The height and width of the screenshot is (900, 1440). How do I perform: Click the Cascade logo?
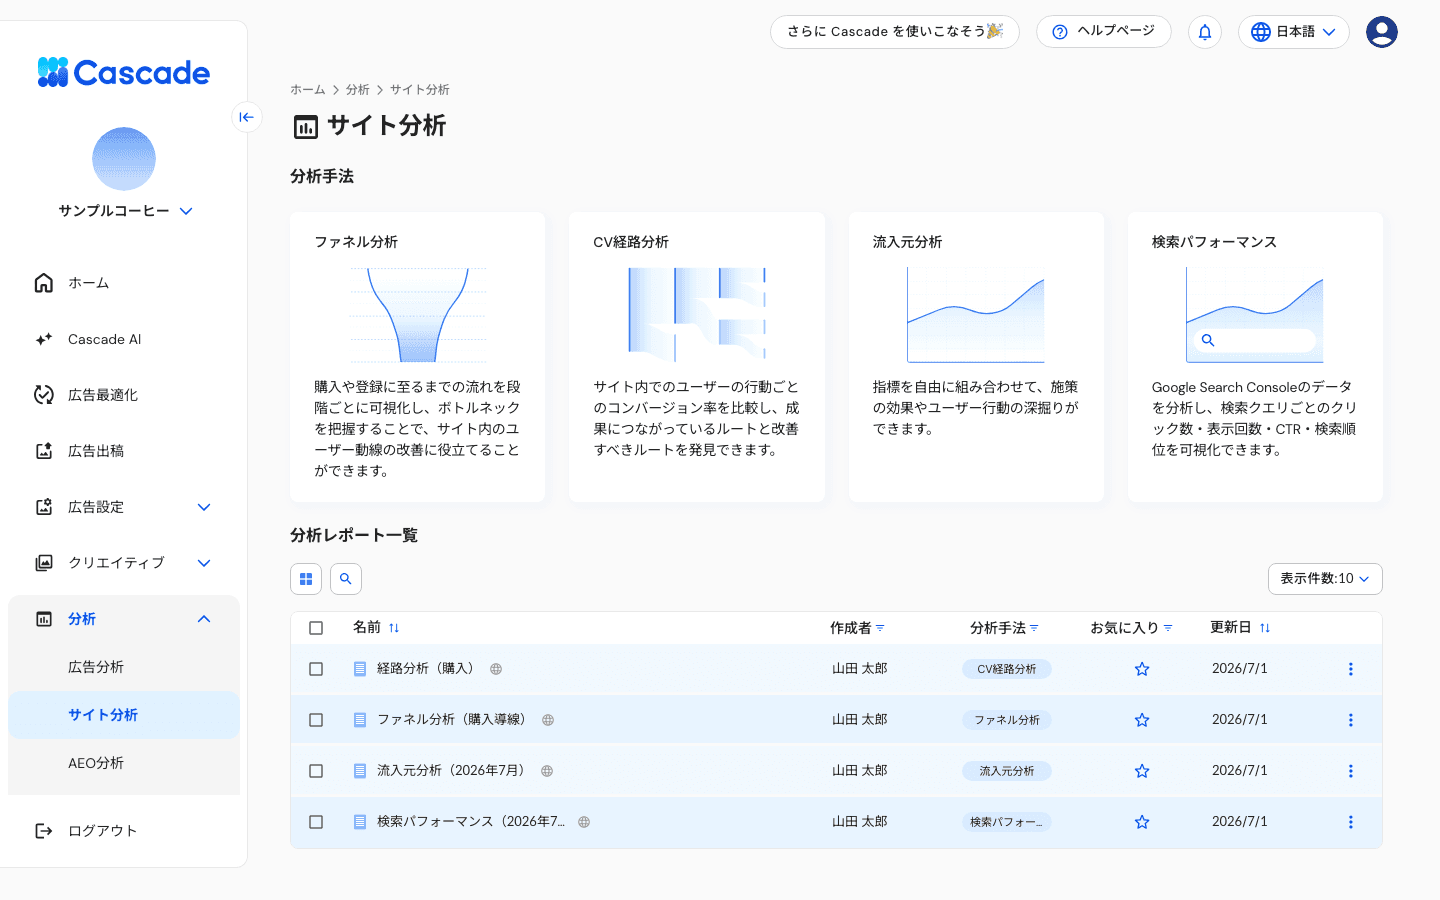click(124, 72)
